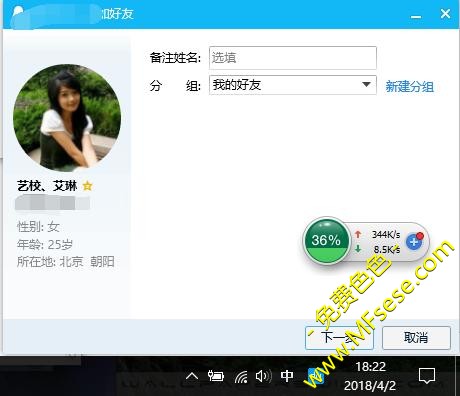Minimize the add friend window

(x=416, y=14)
